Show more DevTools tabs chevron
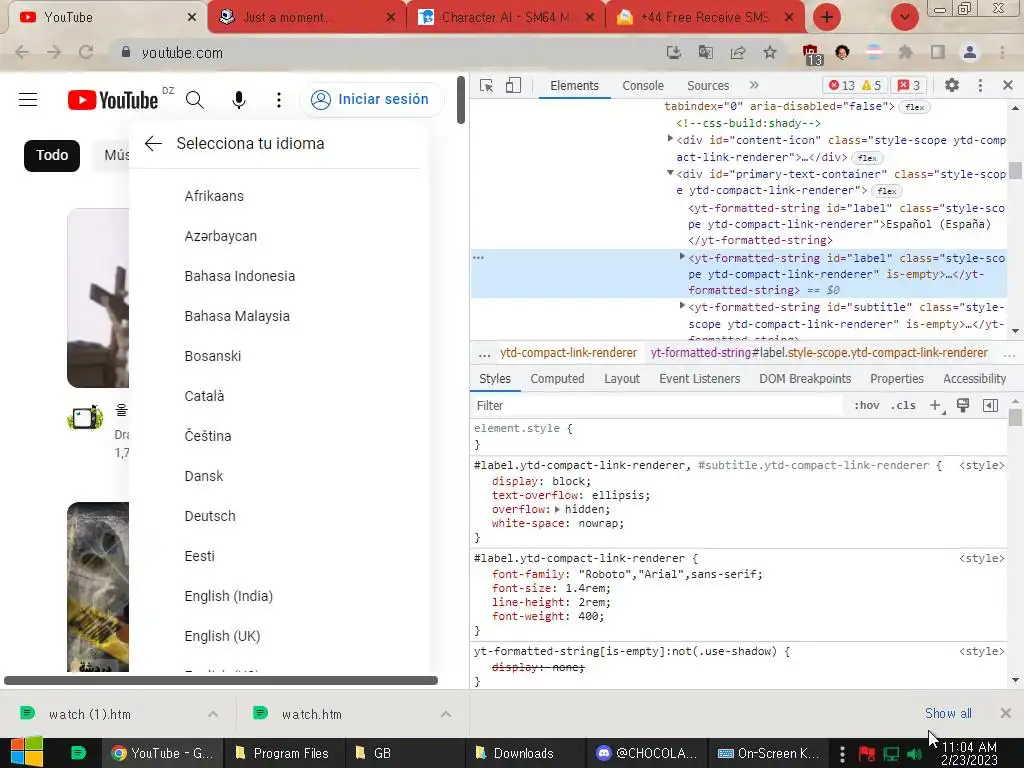The image size is (1024, 768). click(754, 85)
